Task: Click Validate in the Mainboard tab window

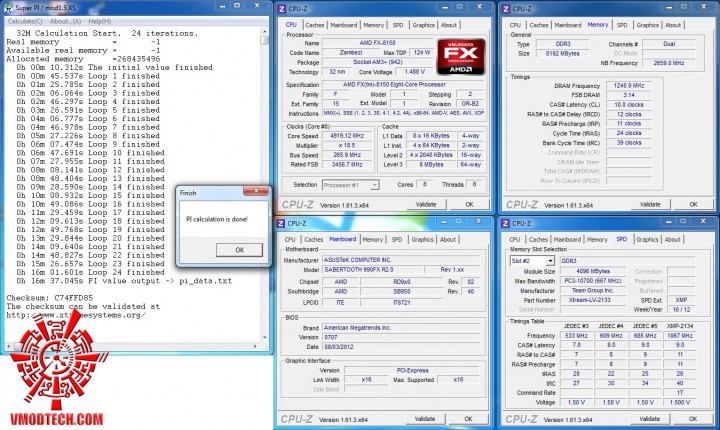Action: point(425,419)
